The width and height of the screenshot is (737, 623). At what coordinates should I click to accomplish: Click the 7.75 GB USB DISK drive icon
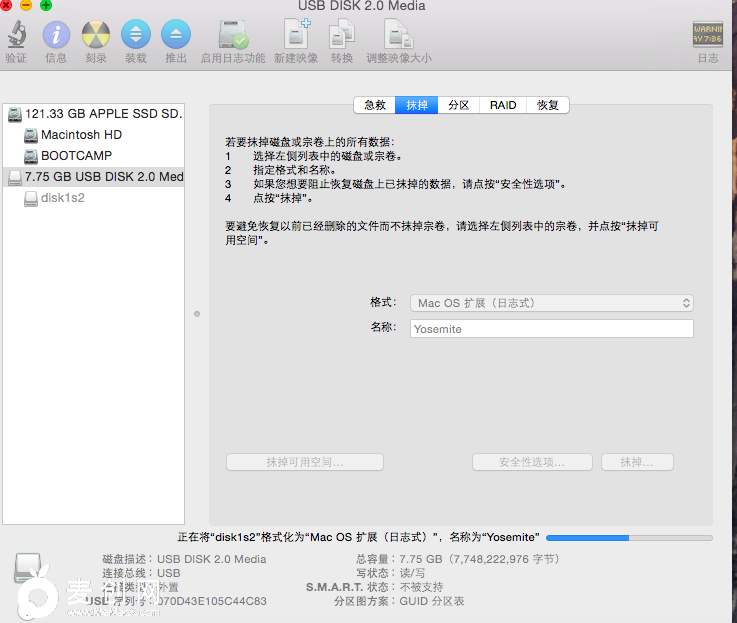15,177
